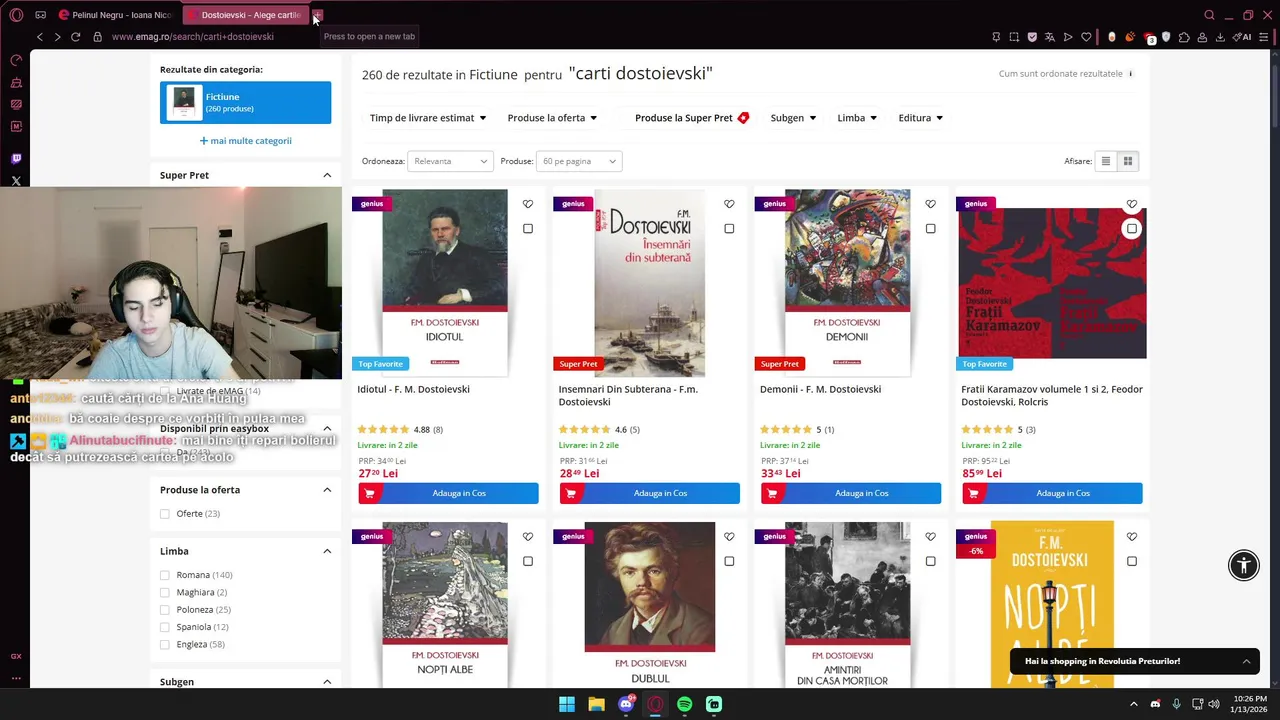
Task: Open the Limba filter dropdown
Action: point(857,118)
